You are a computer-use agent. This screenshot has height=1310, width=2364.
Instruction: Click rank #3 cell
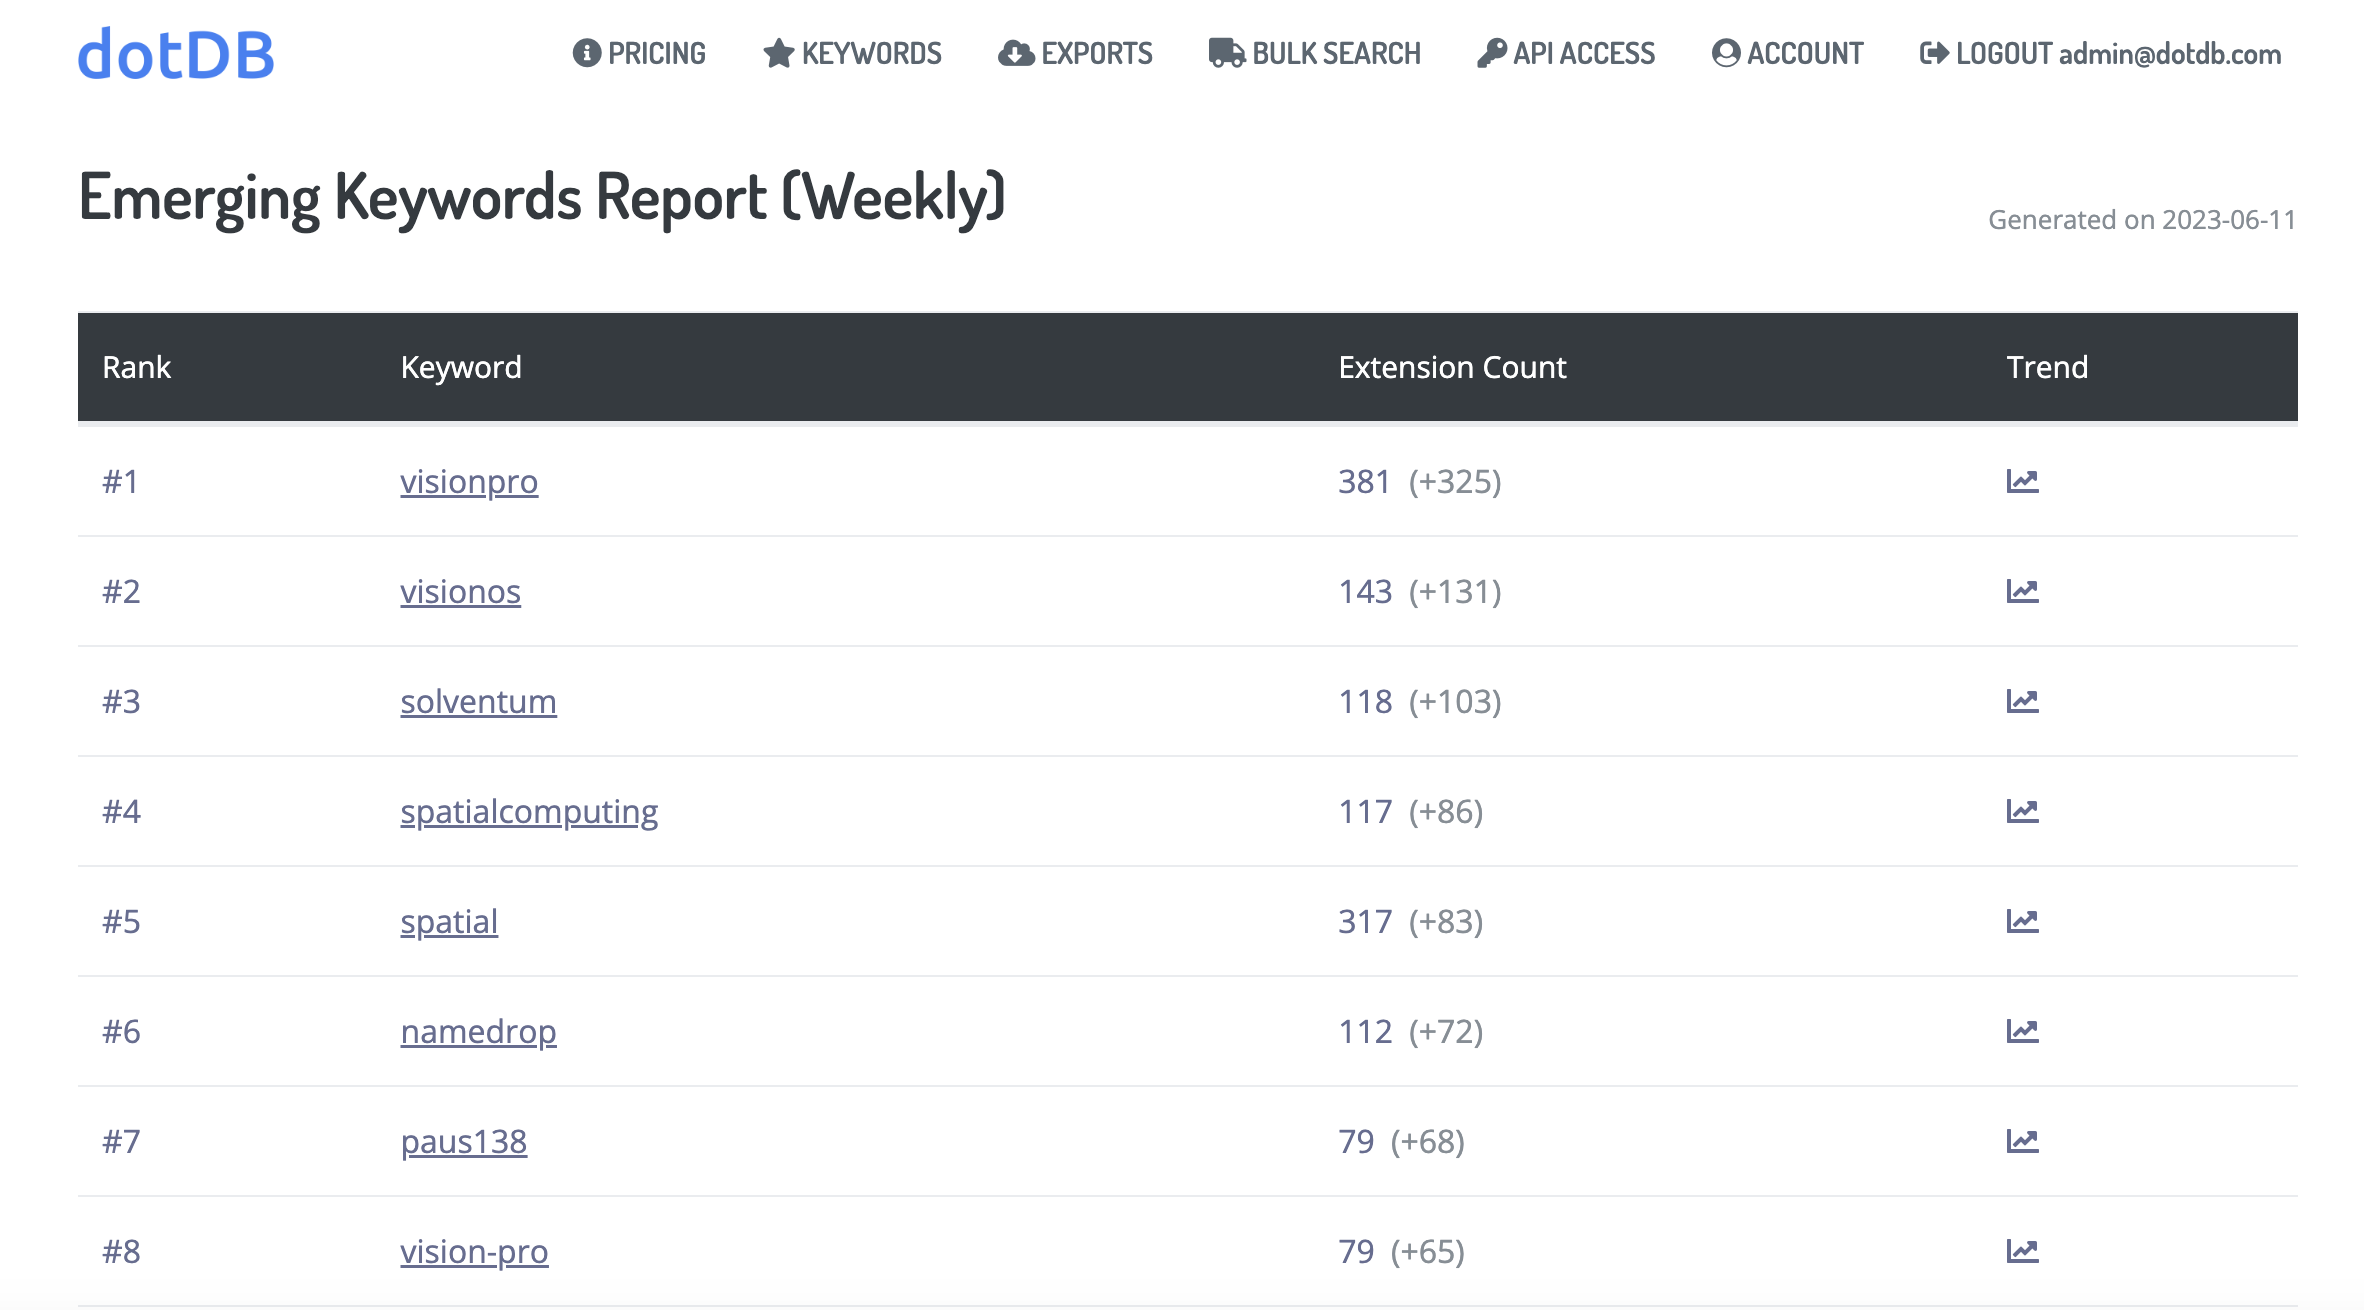pyautogui.click(x=121, y=701)
